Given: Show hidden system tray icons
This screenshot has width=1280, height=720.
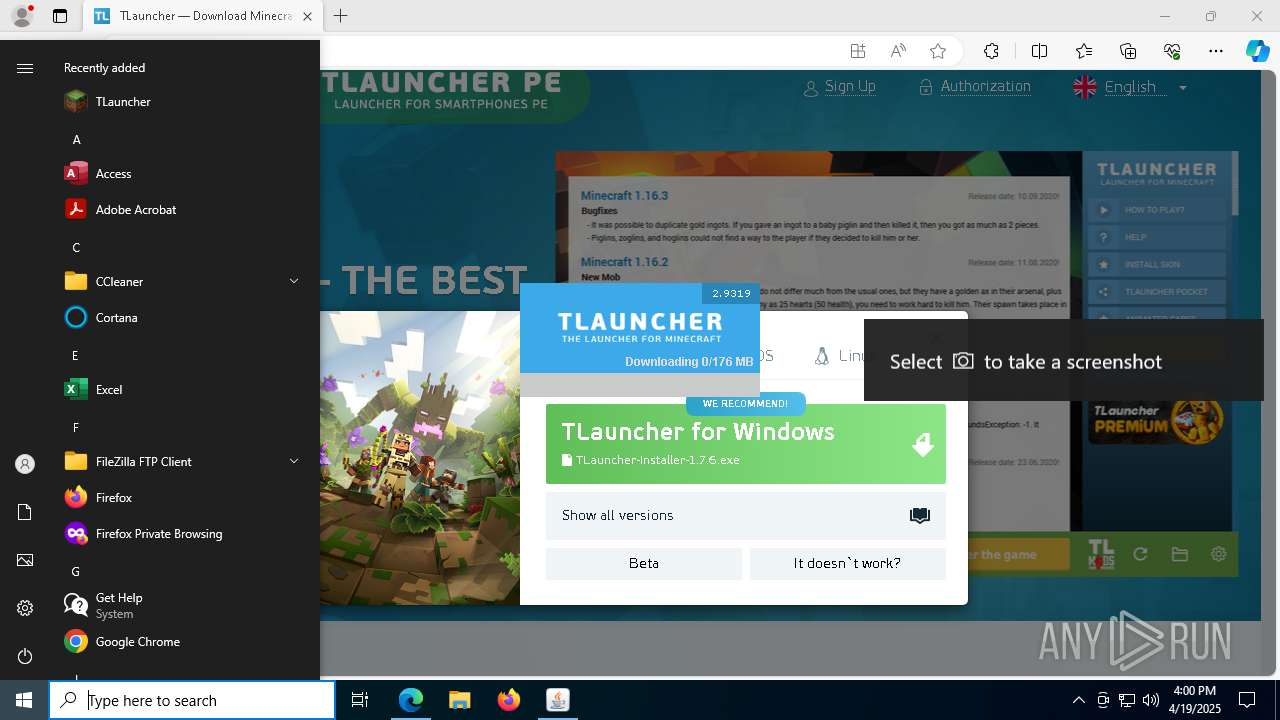Looking at the screenshot, I should click(x=1078, y=700).
